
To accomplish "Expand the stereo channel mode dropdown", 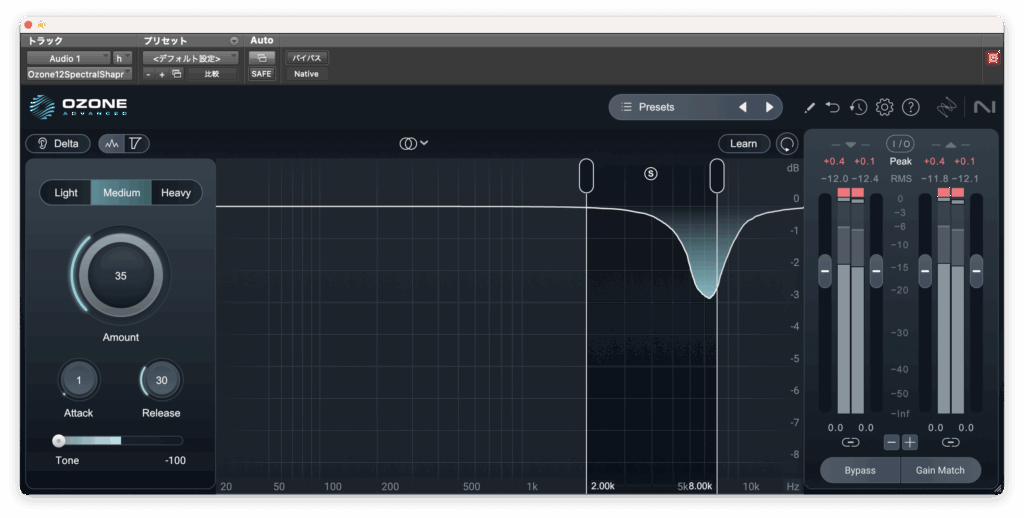I will point(413,144).
